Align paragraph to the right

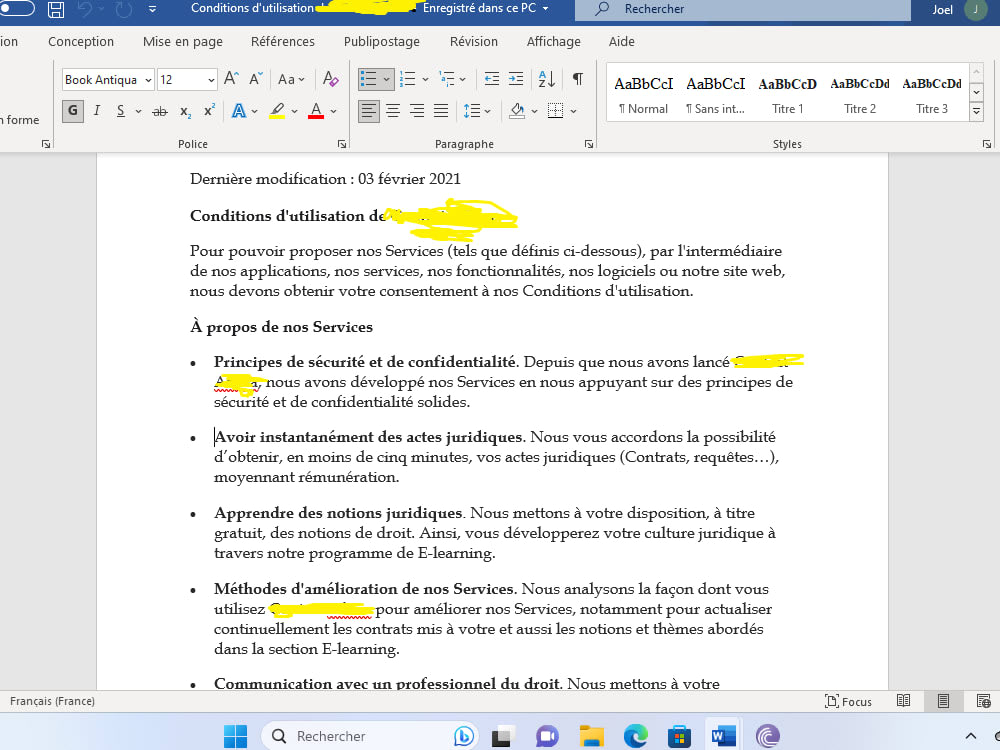point(417,111)
